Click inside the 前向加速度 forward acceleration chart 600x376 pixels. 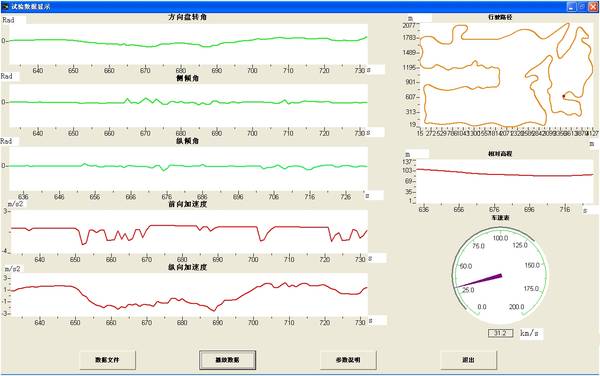(x=189, y=231)
